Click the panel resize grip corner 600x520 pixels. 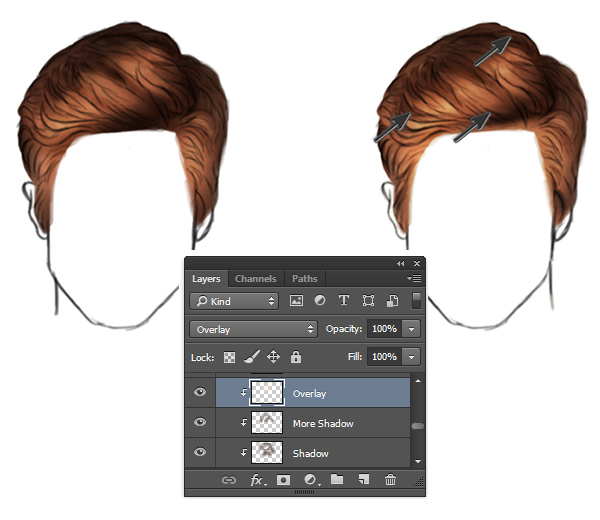(419, 483)
